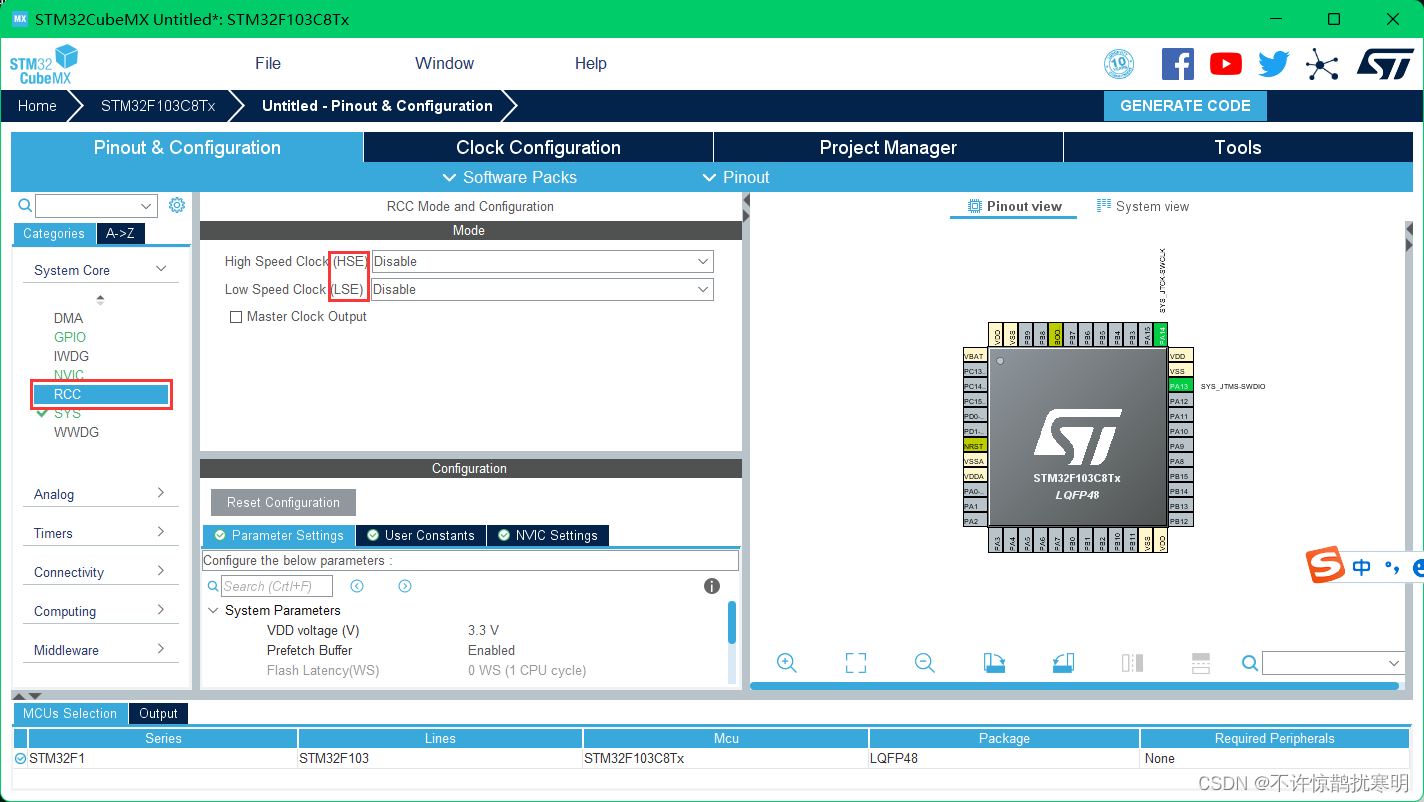The height and width of the screenshot is (802, 1424).
Task: Click the STM32CubeMX logo
Action: (43, 64)
